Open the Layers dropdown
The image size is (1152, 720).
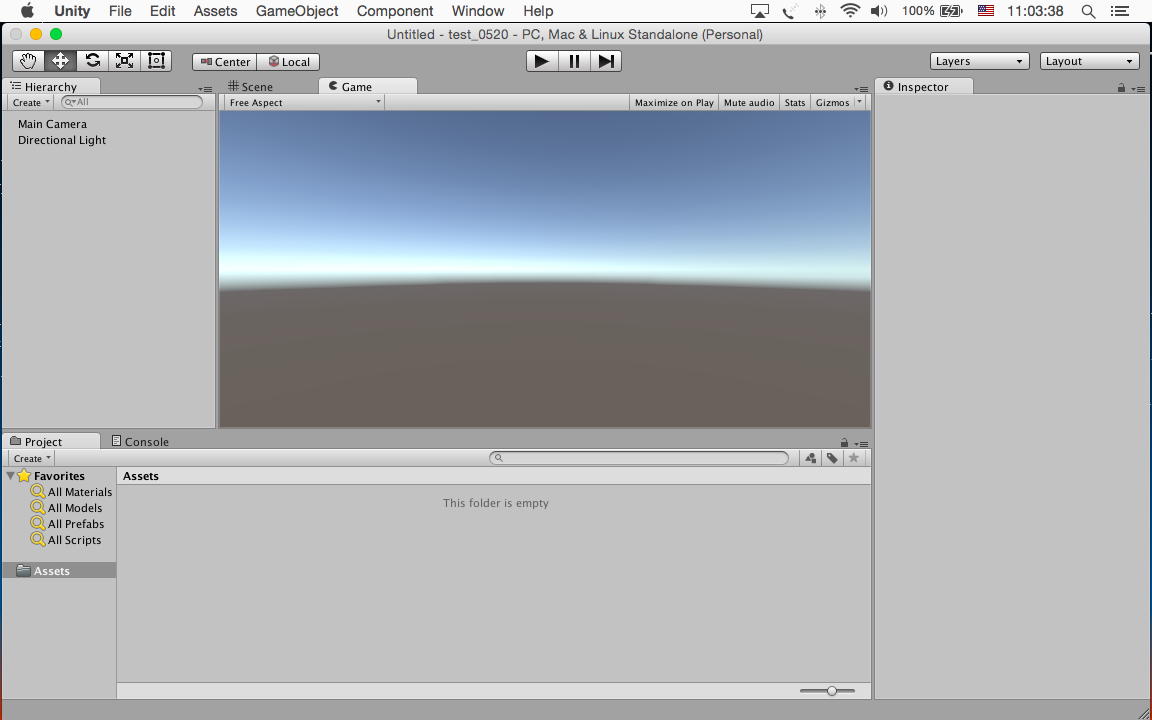pyautogui.click(x=979, y=61)
